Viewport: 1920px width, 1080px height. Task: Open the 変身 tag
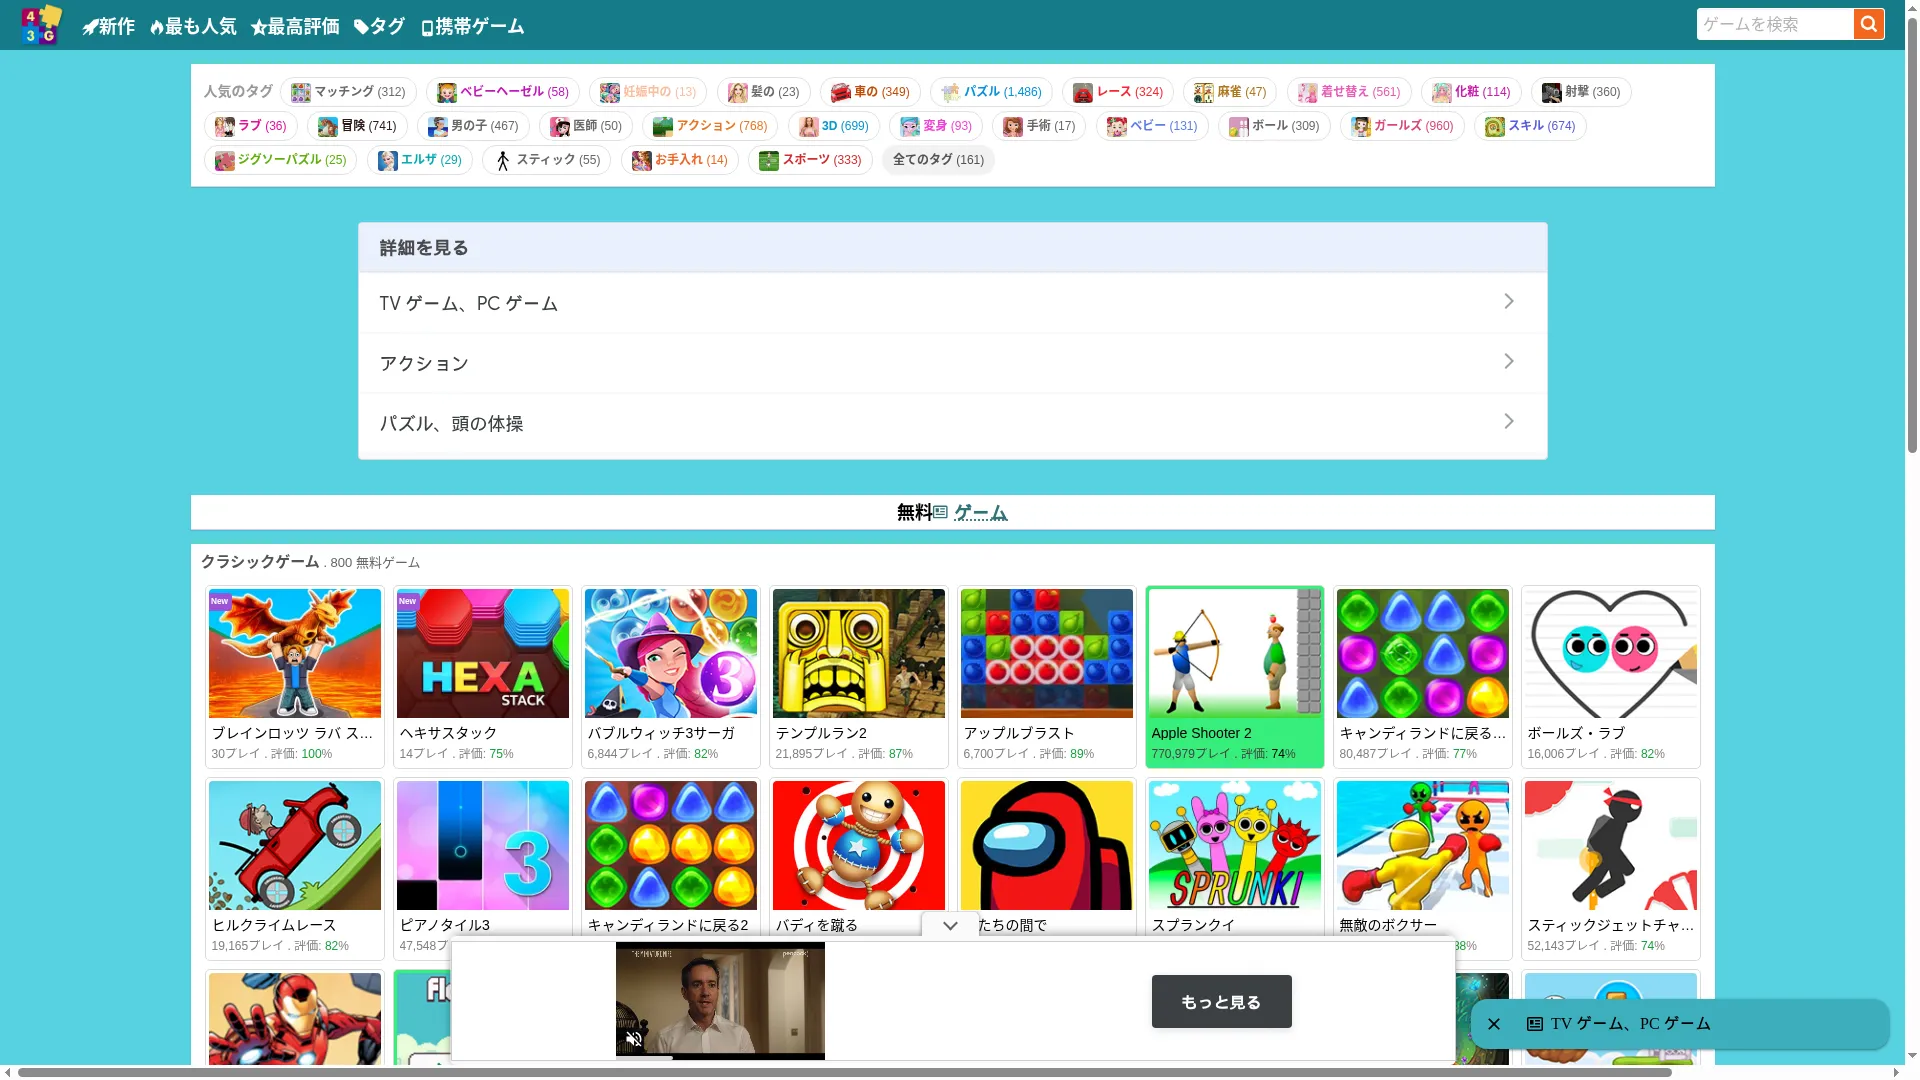935,126
